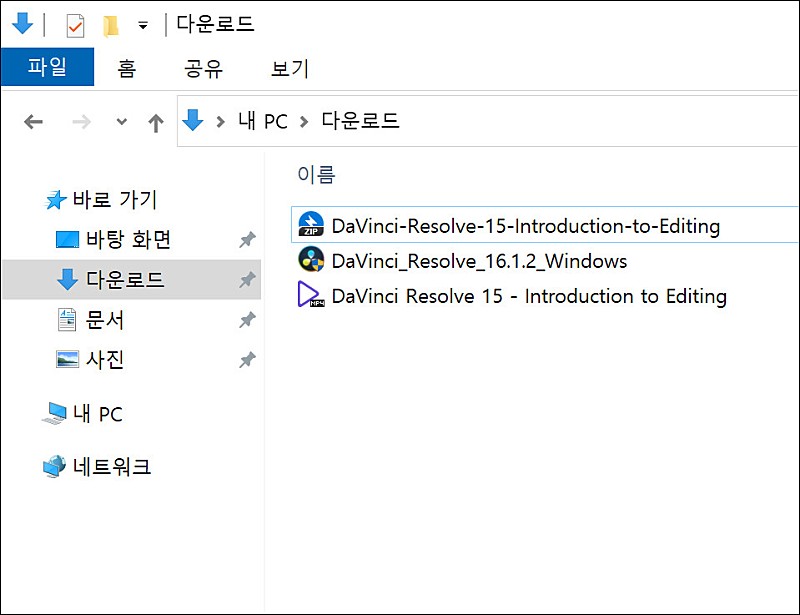Click the DaVinci Resolve installer icon

pos(311,259)
